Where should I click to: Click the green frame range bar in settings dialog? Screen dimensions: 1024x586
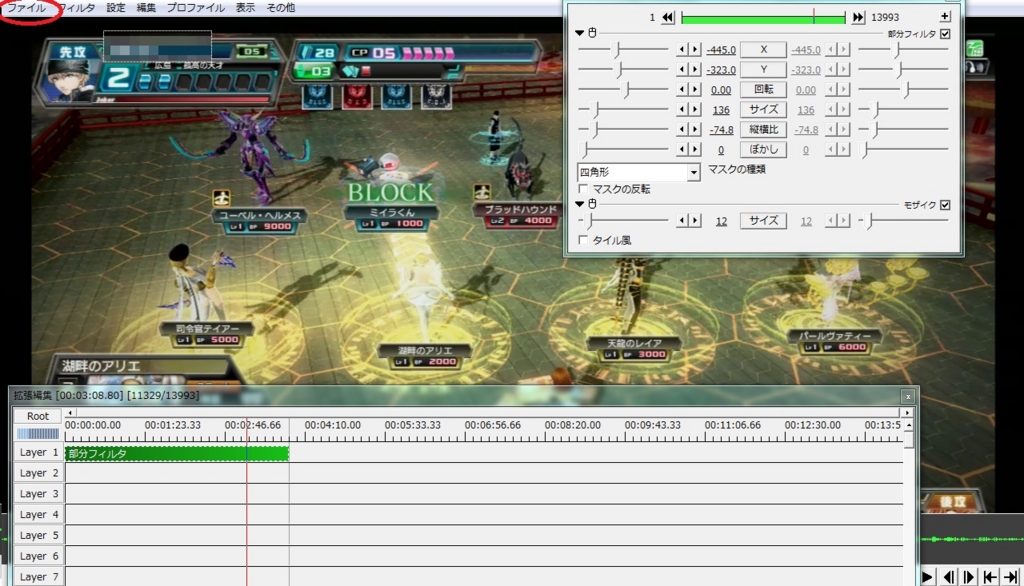(x=763, y=18)
